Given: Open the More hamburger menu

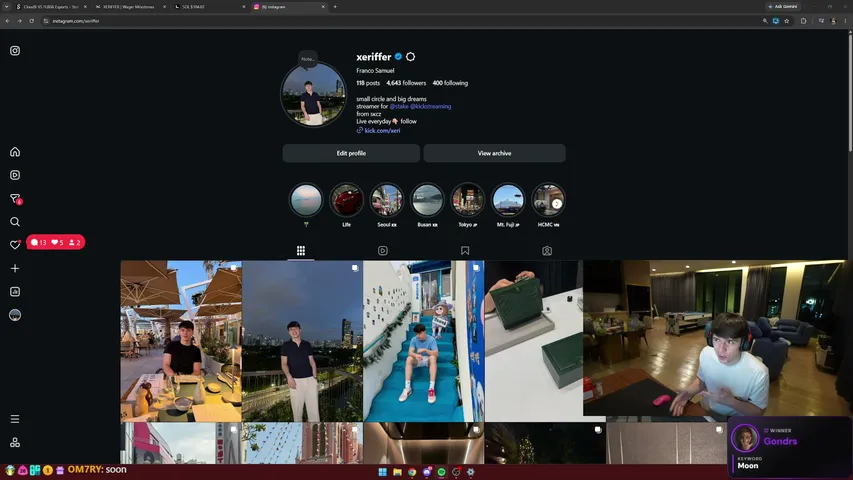Looking at the screenshot, I should (15, 419).
